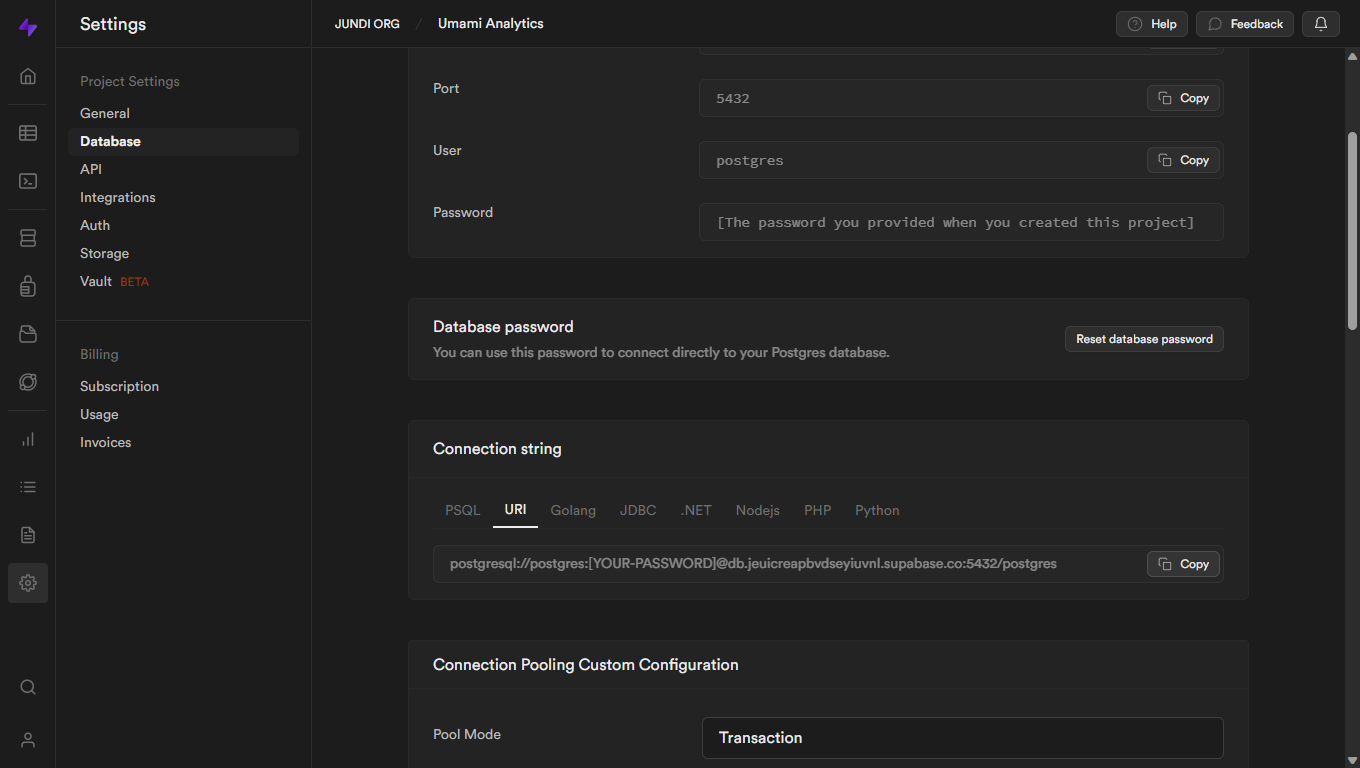
Task: Click the Umami Analytics project breadcrumb
Action: (x=491, y=23)
